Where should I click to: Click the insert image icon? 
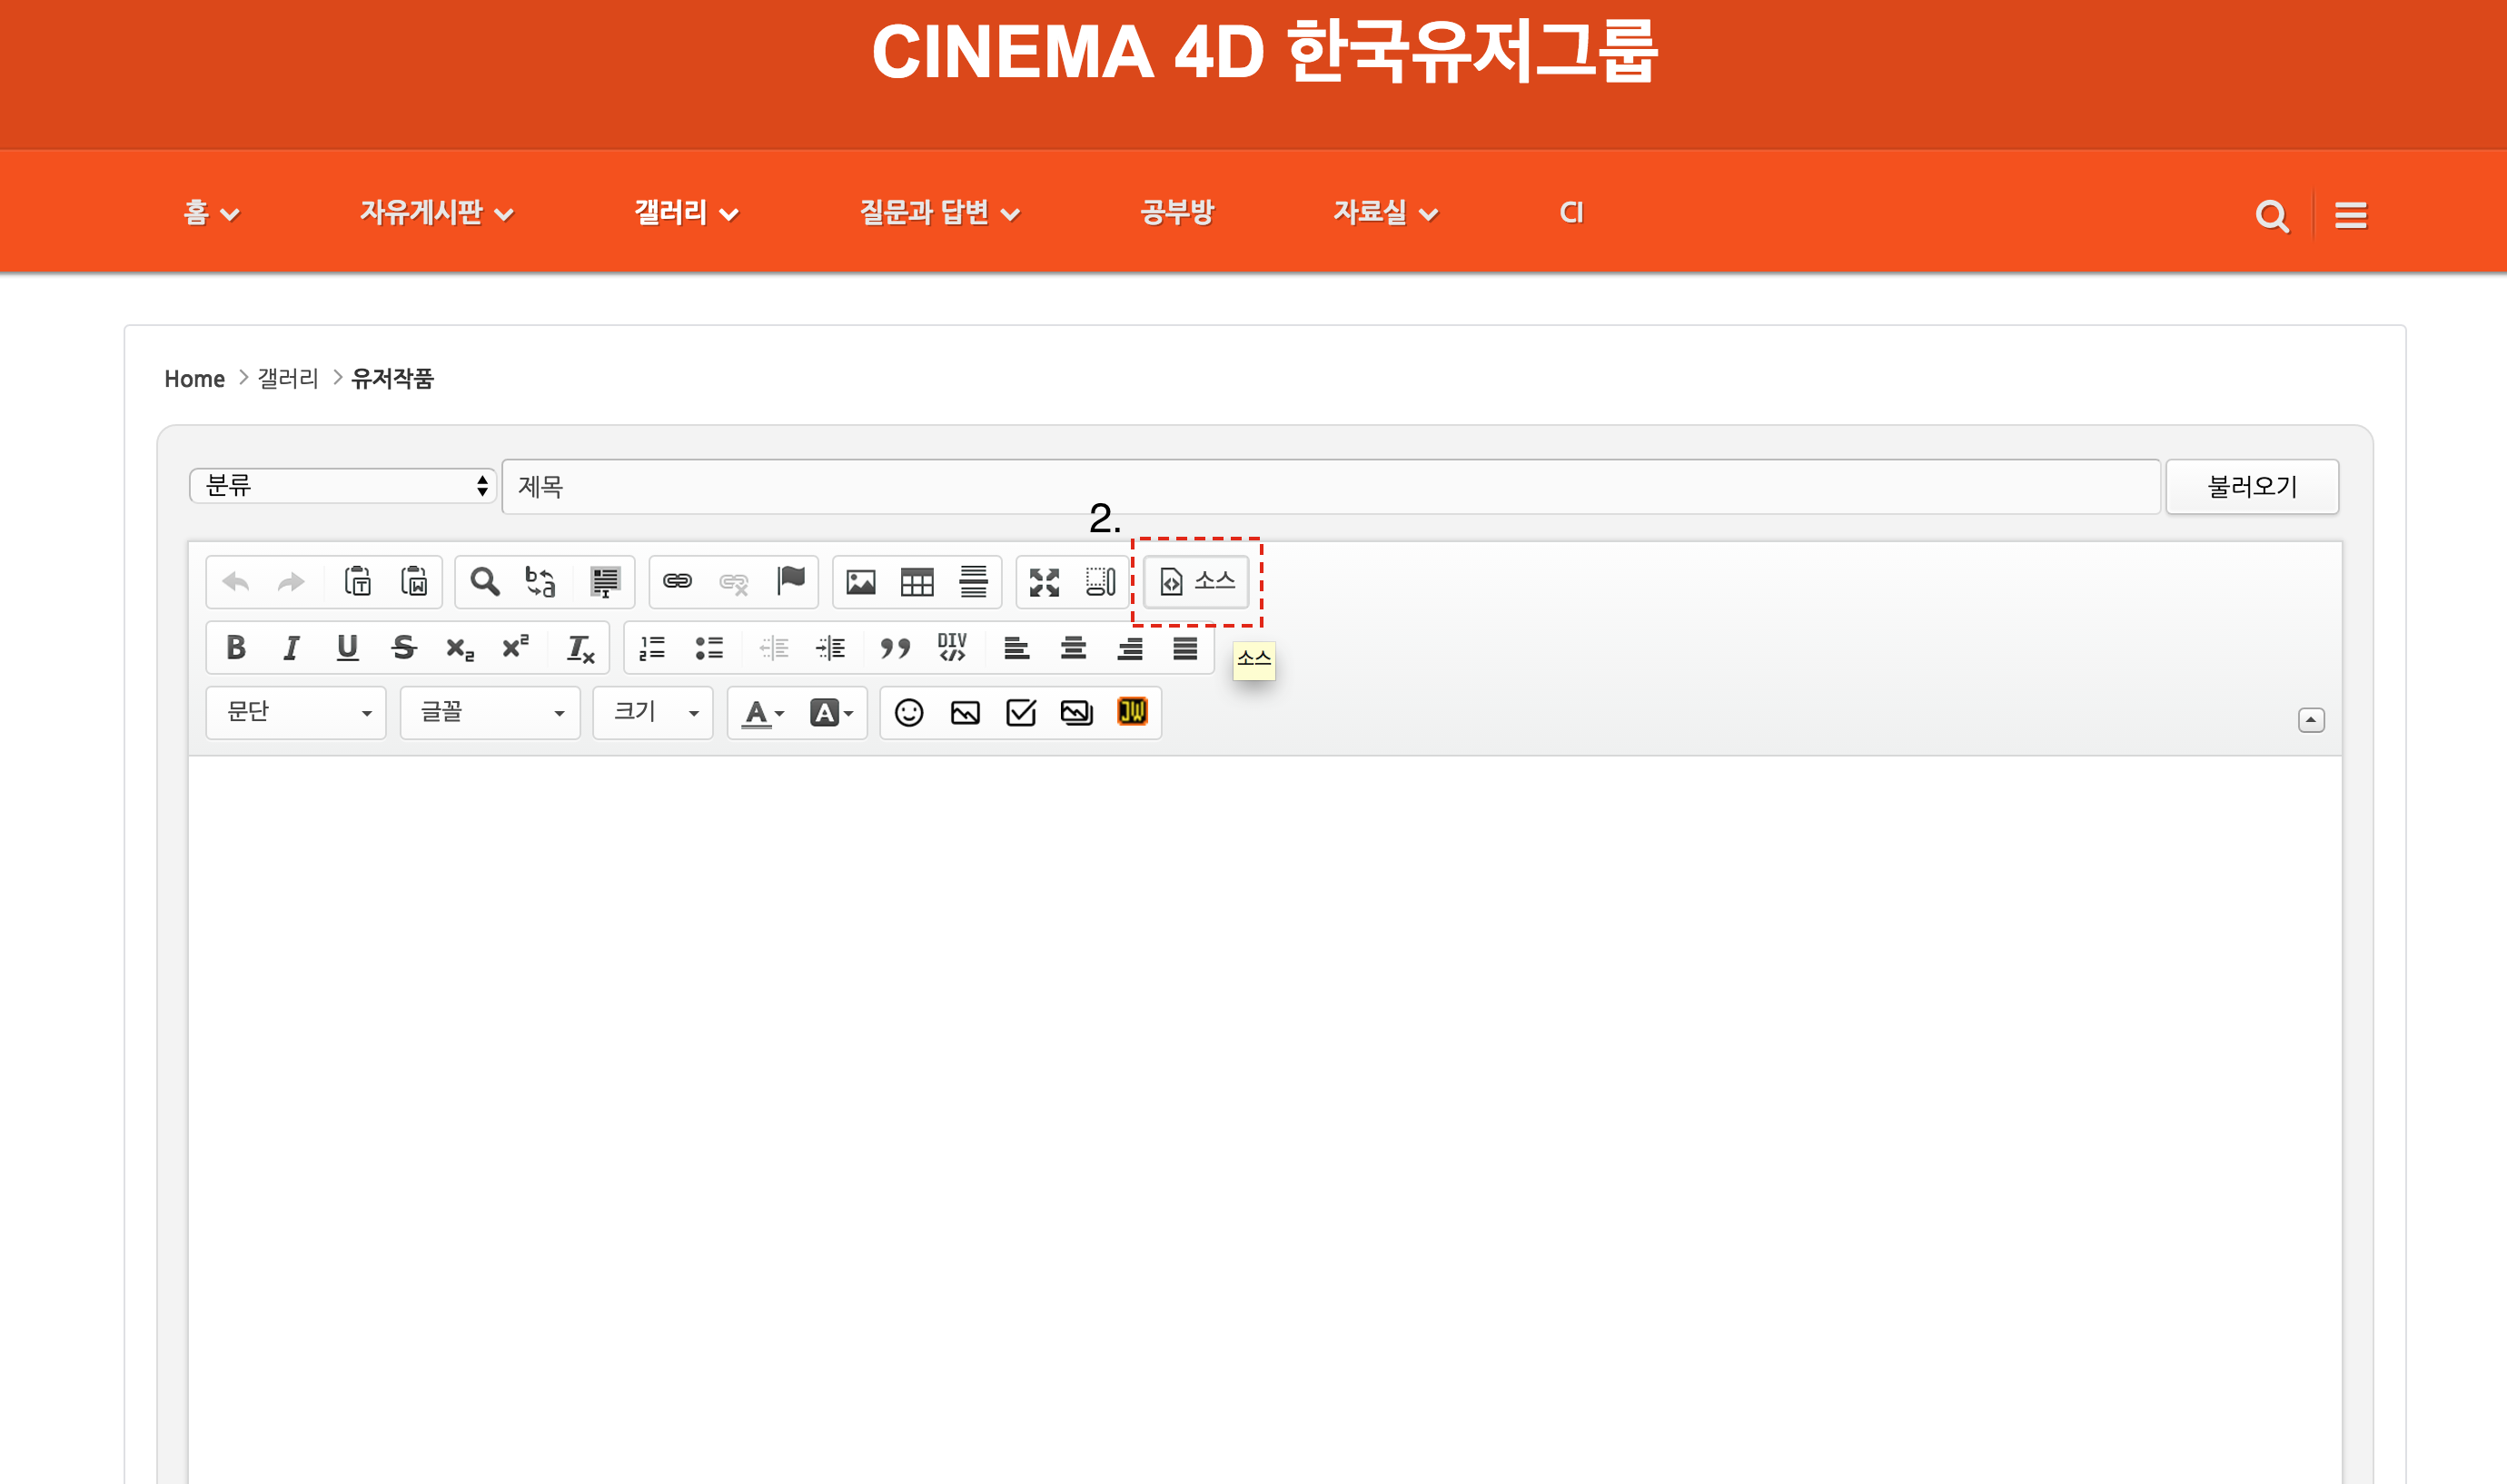861,582
